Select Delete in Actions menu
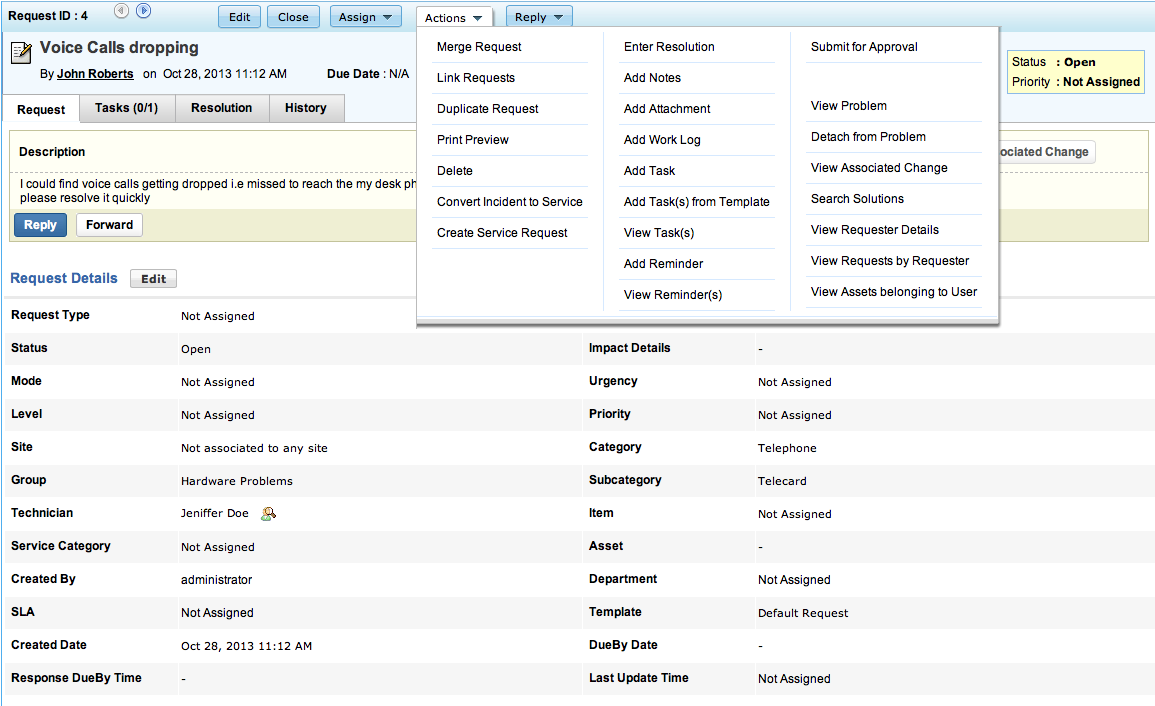Screen dimensions: 1155x706 pyautogui.click(x=454, y=170)
